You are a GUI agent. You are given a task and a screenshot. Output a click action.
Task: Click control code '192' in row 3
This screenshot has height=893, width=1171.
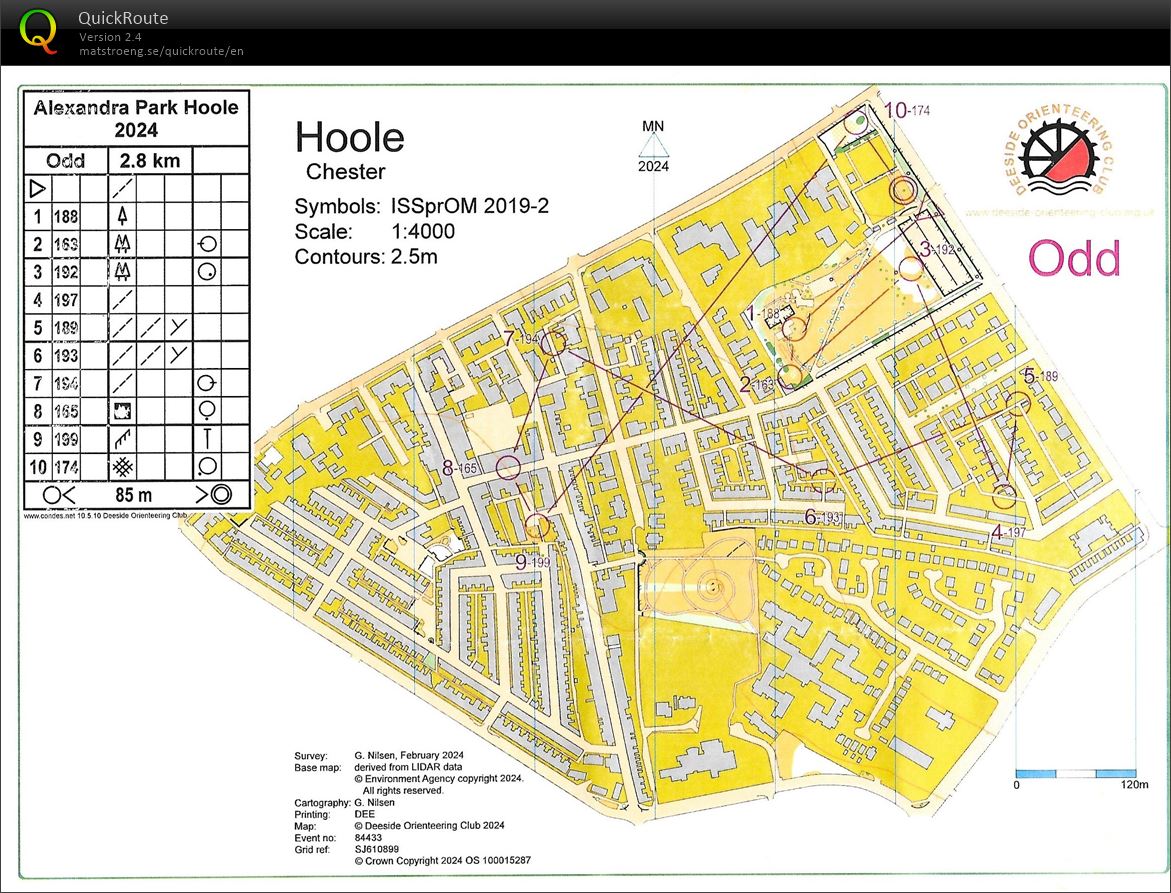click(66, 272)
